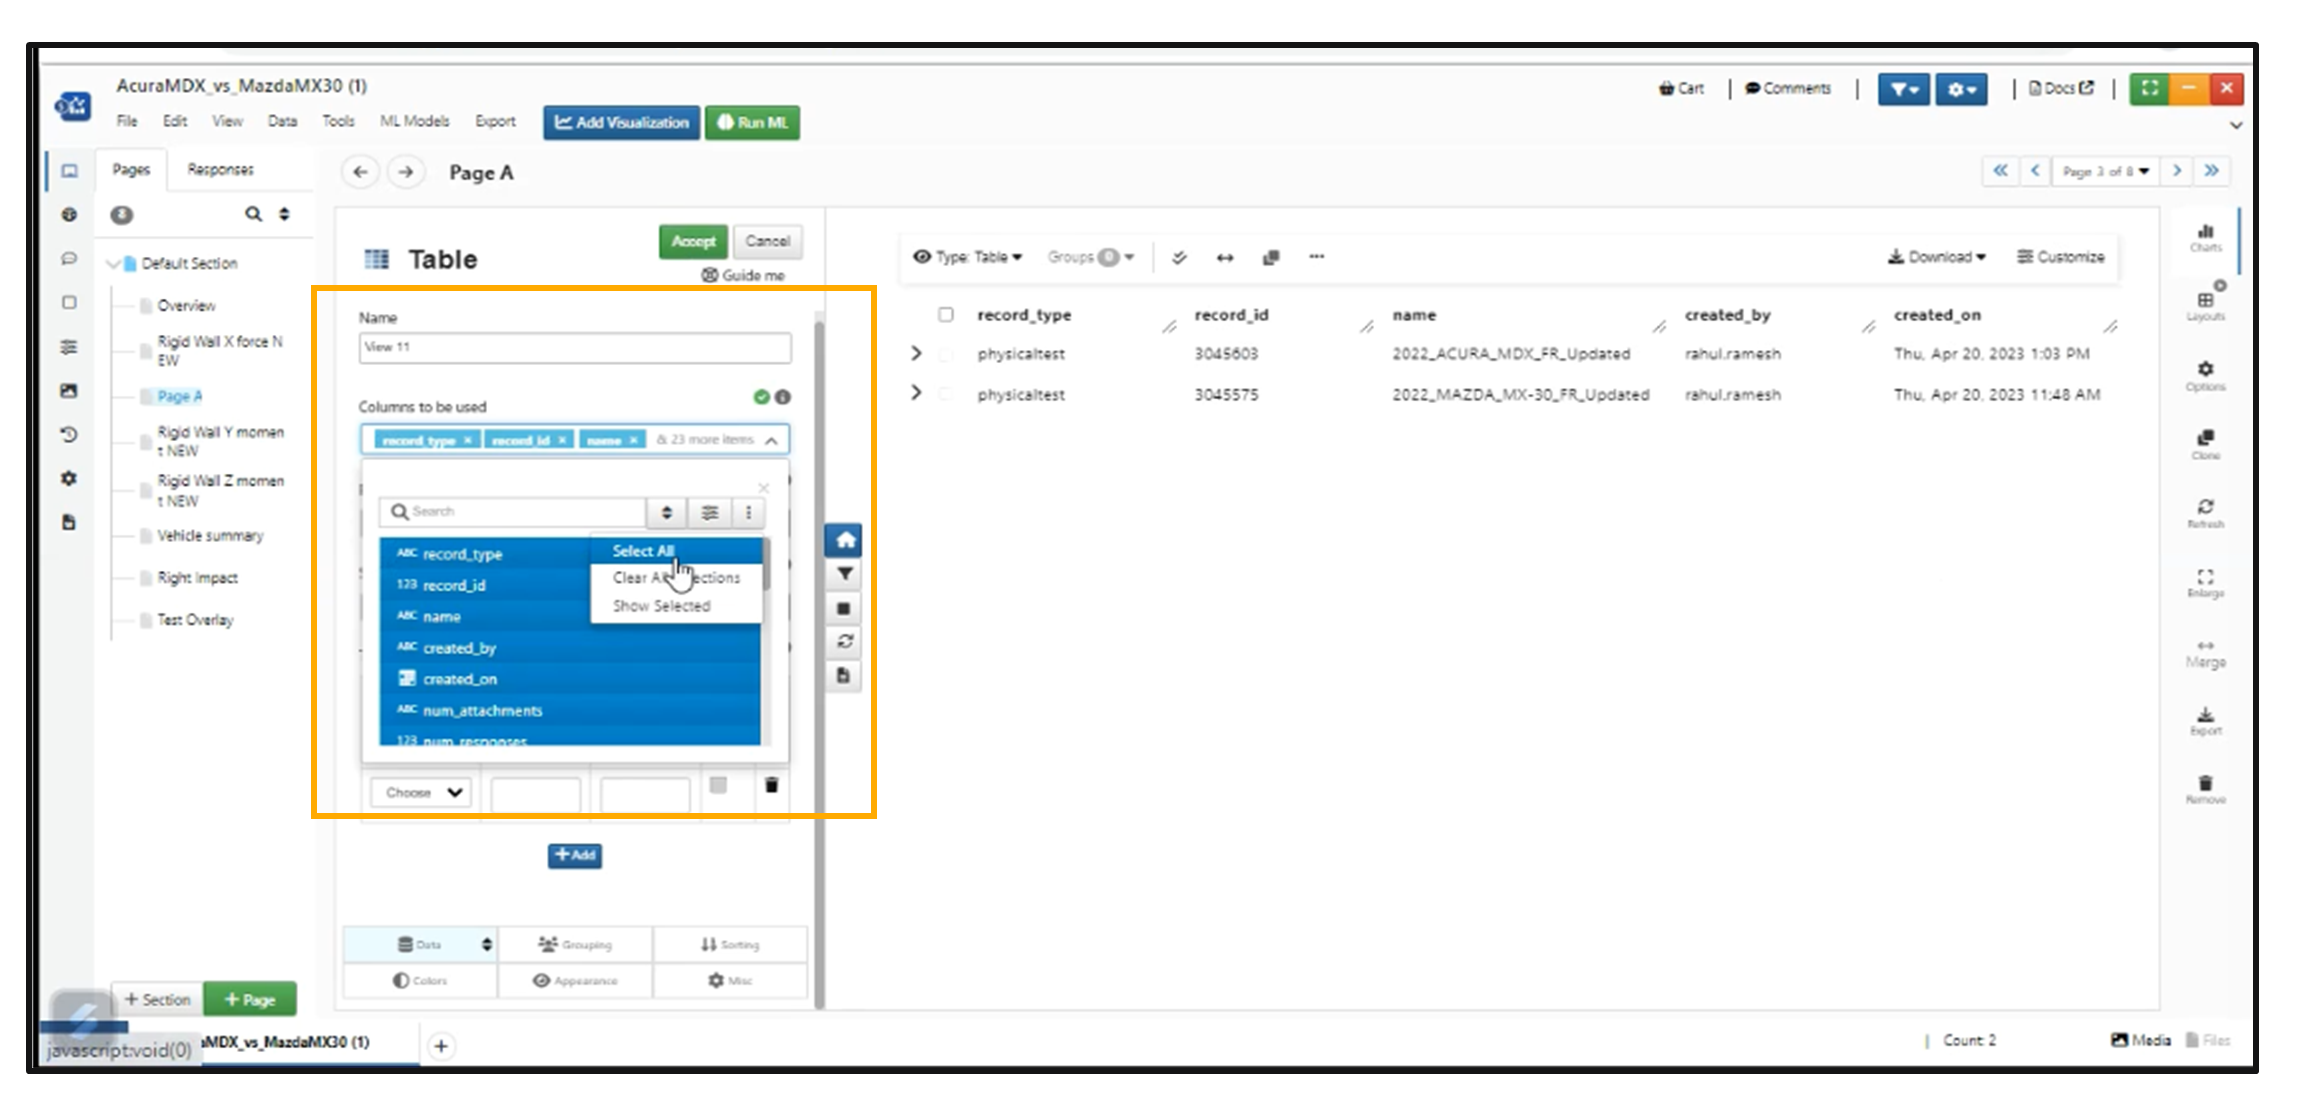Open the Sorting tab in editor
The image size is (2313, 1103).
pos(730,944)
